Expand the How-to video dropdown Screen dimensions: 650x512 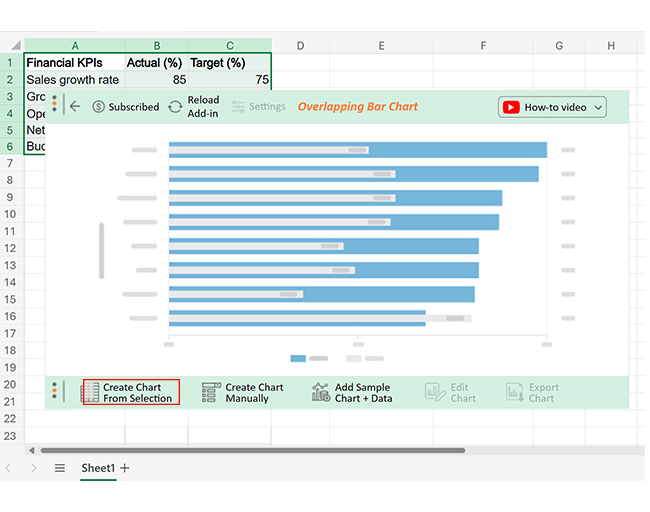pyautogui.click(x=598, y=107)
